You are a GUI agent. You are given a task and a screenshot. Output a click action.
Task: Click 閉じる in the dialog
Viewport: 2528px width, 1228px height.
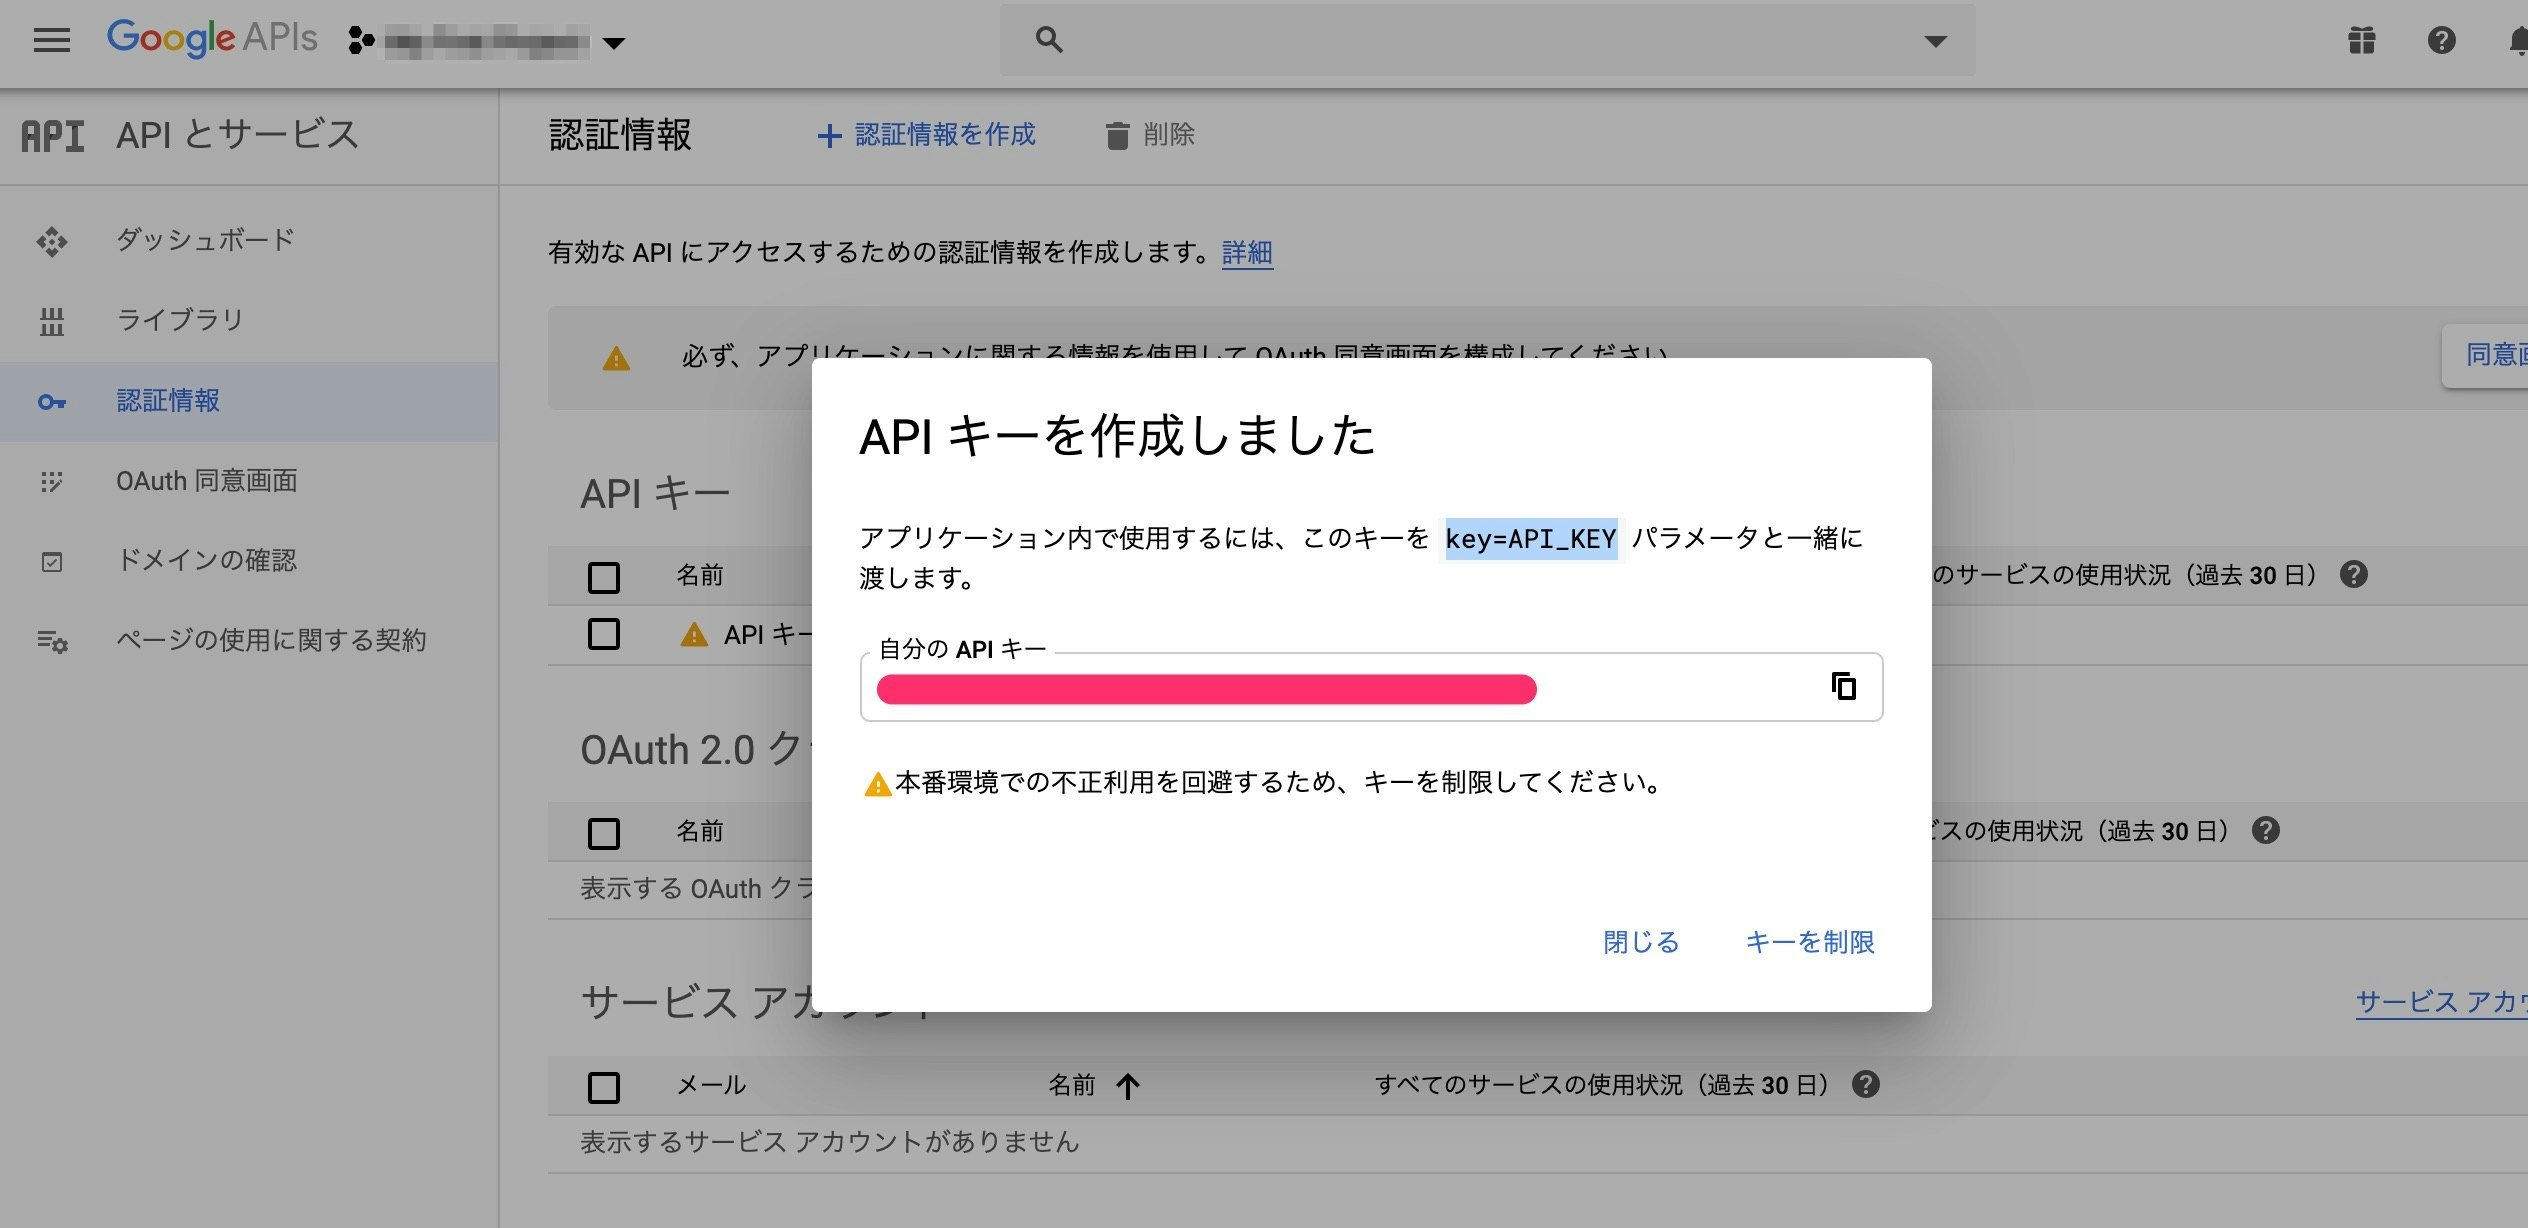[x=1641, y=942]
